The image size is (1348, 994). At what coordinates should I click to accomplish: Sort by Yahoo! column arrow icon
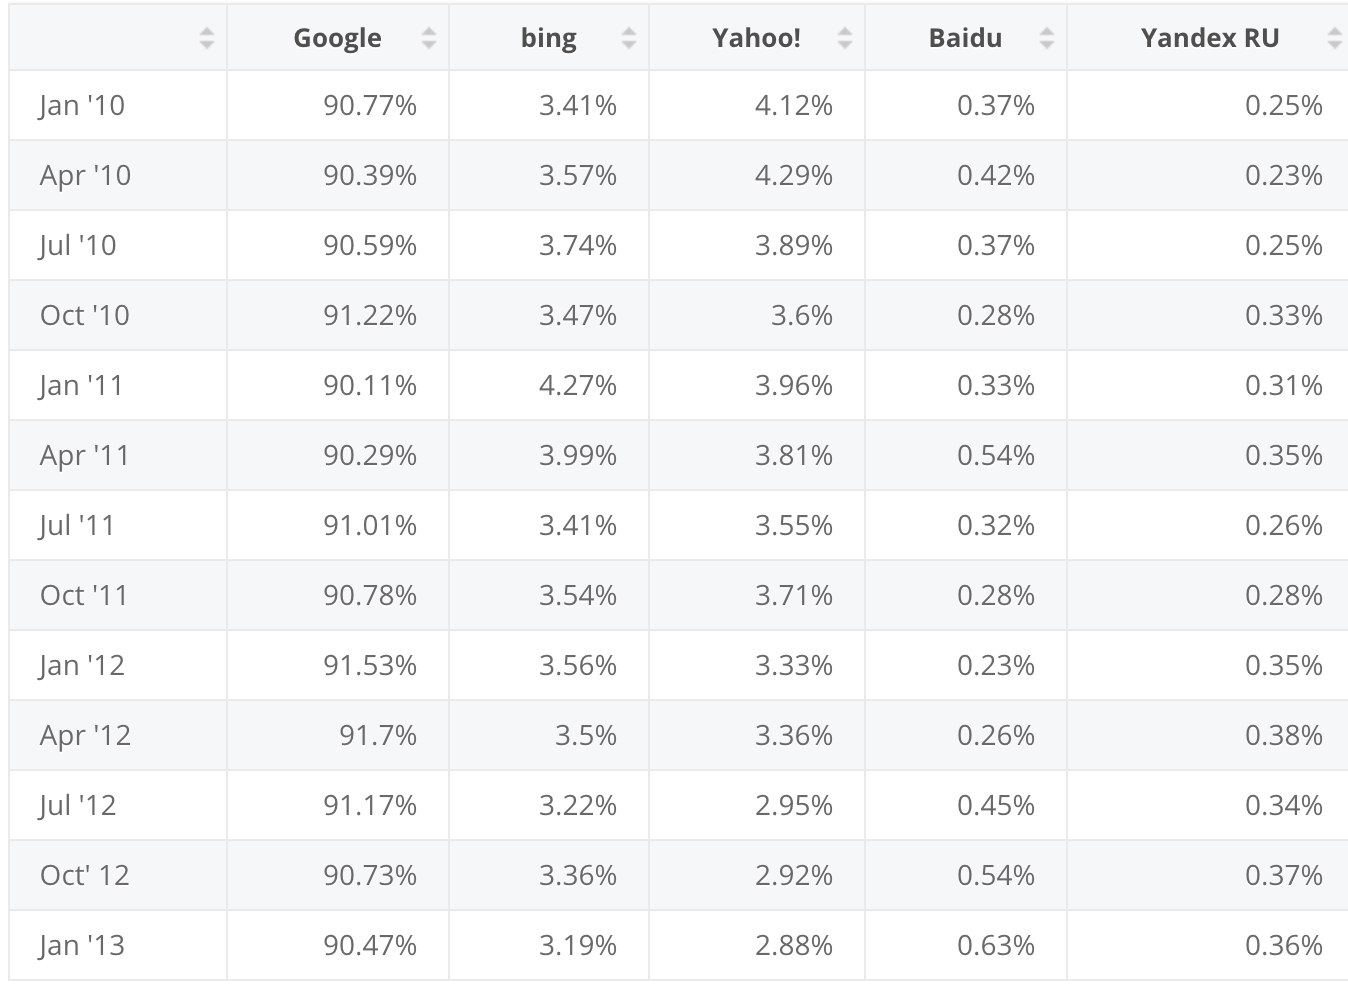[x=845, y=39]
